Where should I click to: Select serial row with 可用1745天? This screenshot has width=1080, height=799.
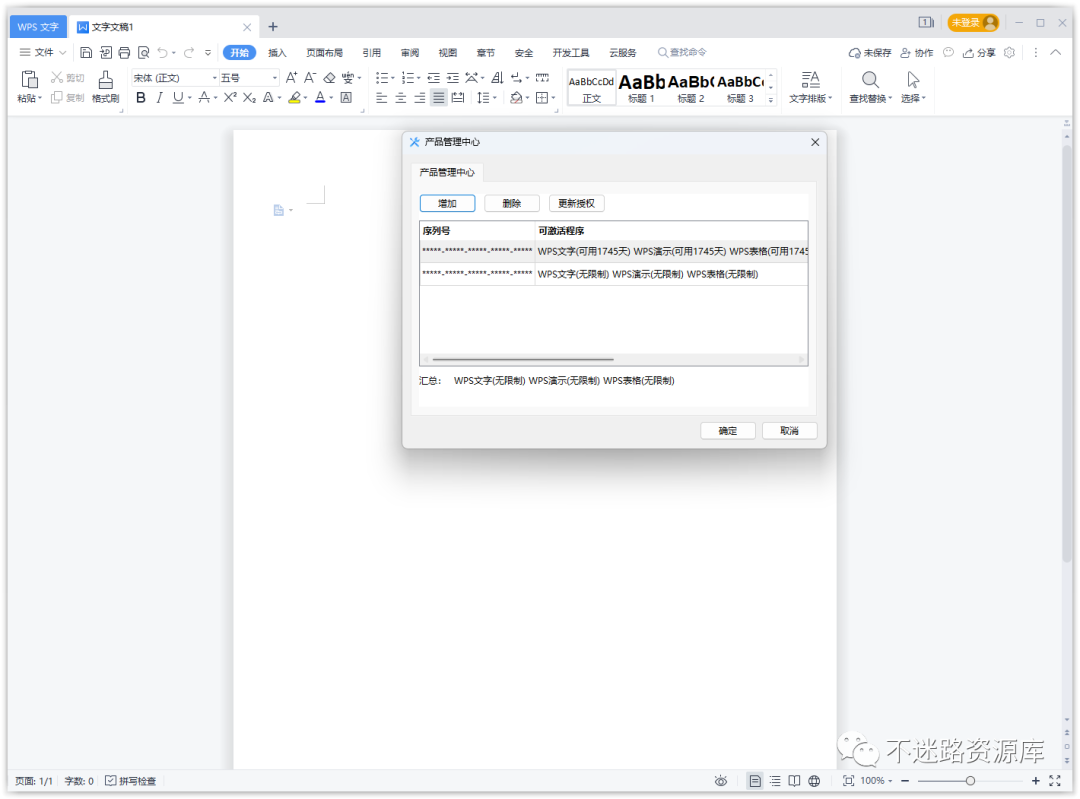point(614,251)
